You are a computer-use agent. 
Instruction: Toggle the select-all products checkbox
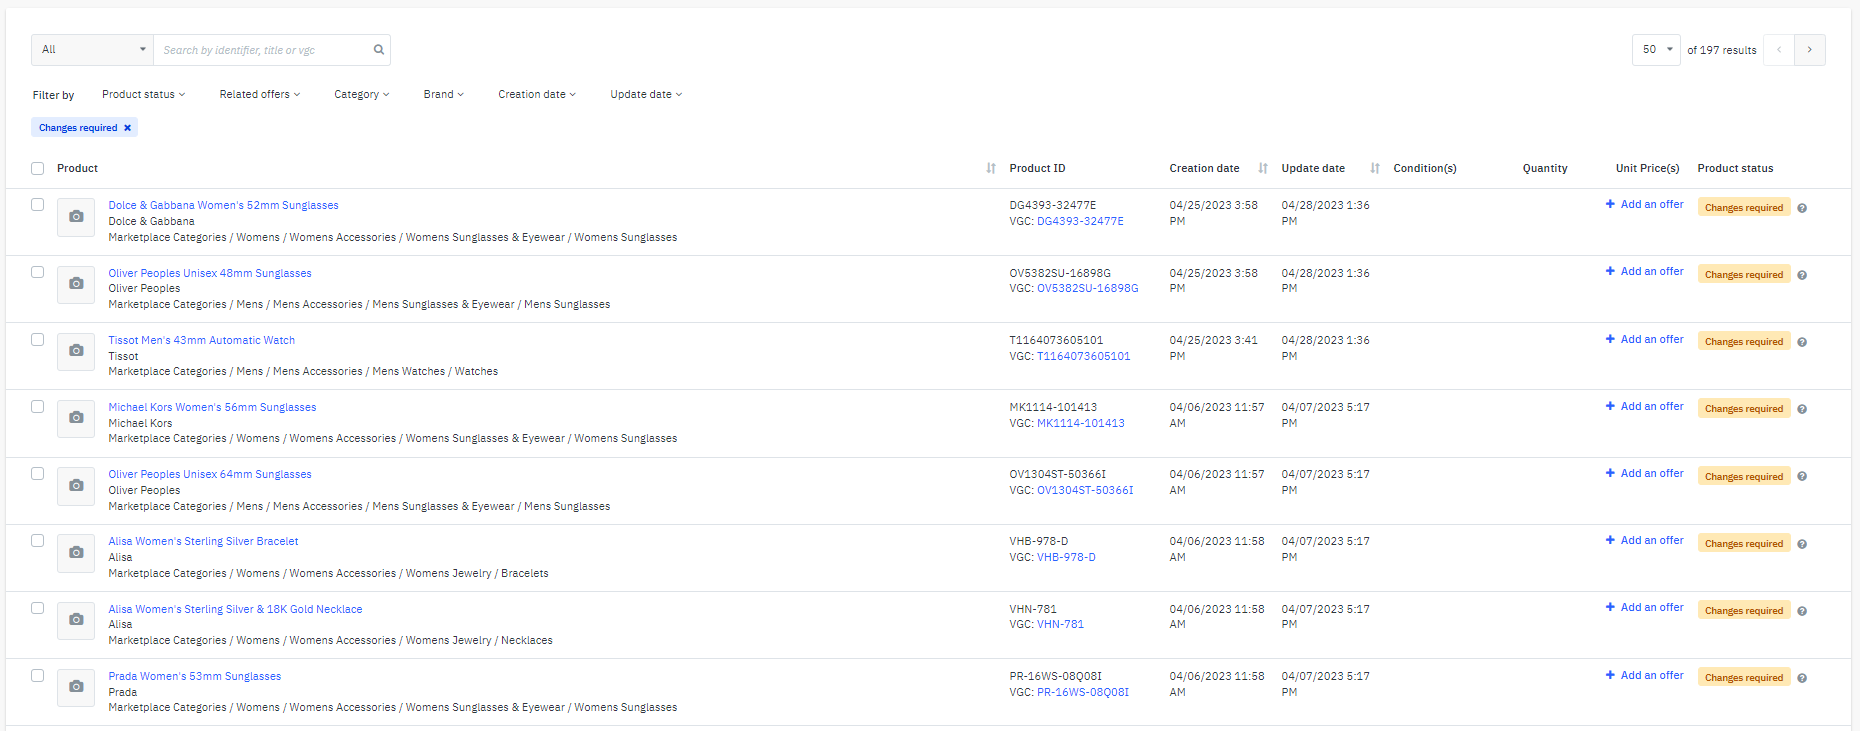pyautogui.click(x=37, y=168)
